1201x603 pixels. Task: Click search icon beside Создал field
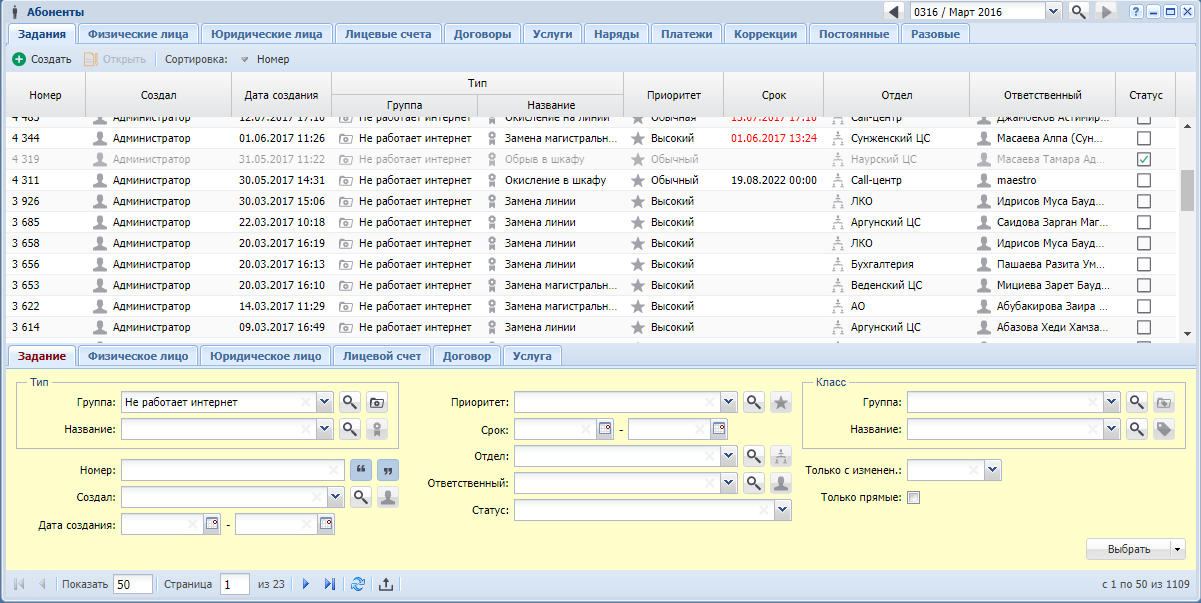pyautogui.click(x=361, y=496)
